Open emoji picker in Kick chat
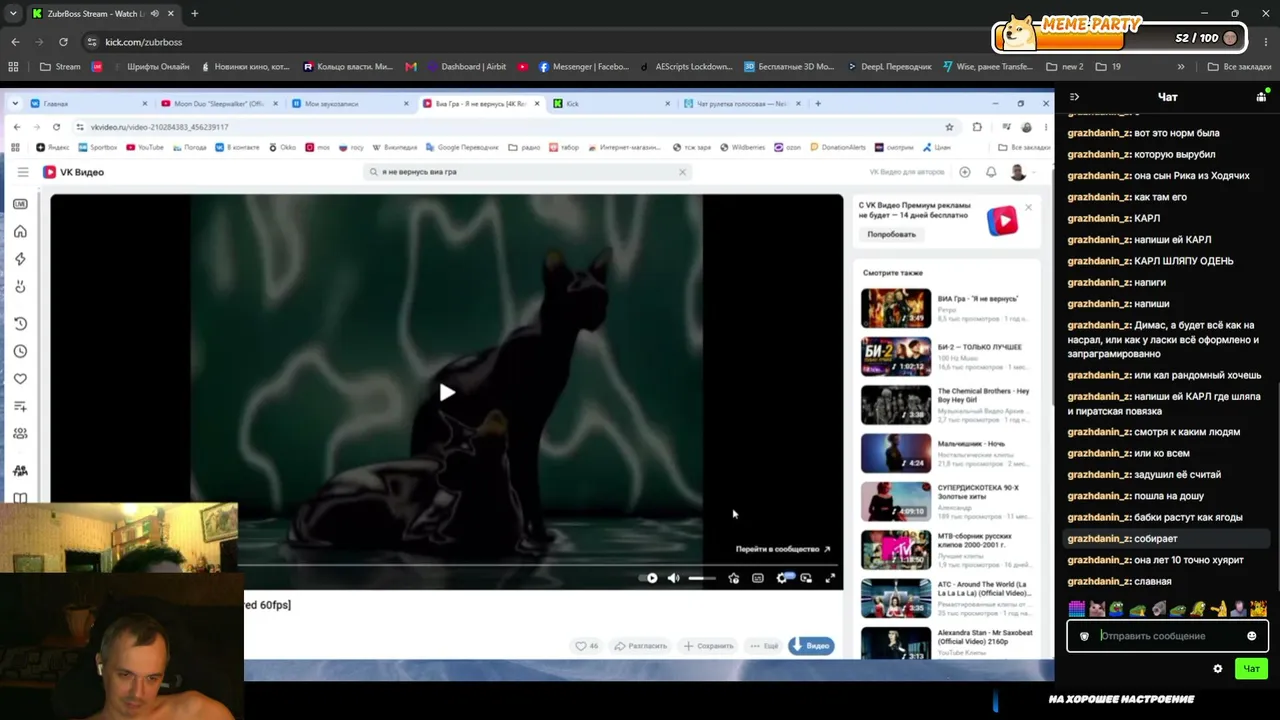 click(x=1251, y=636)
